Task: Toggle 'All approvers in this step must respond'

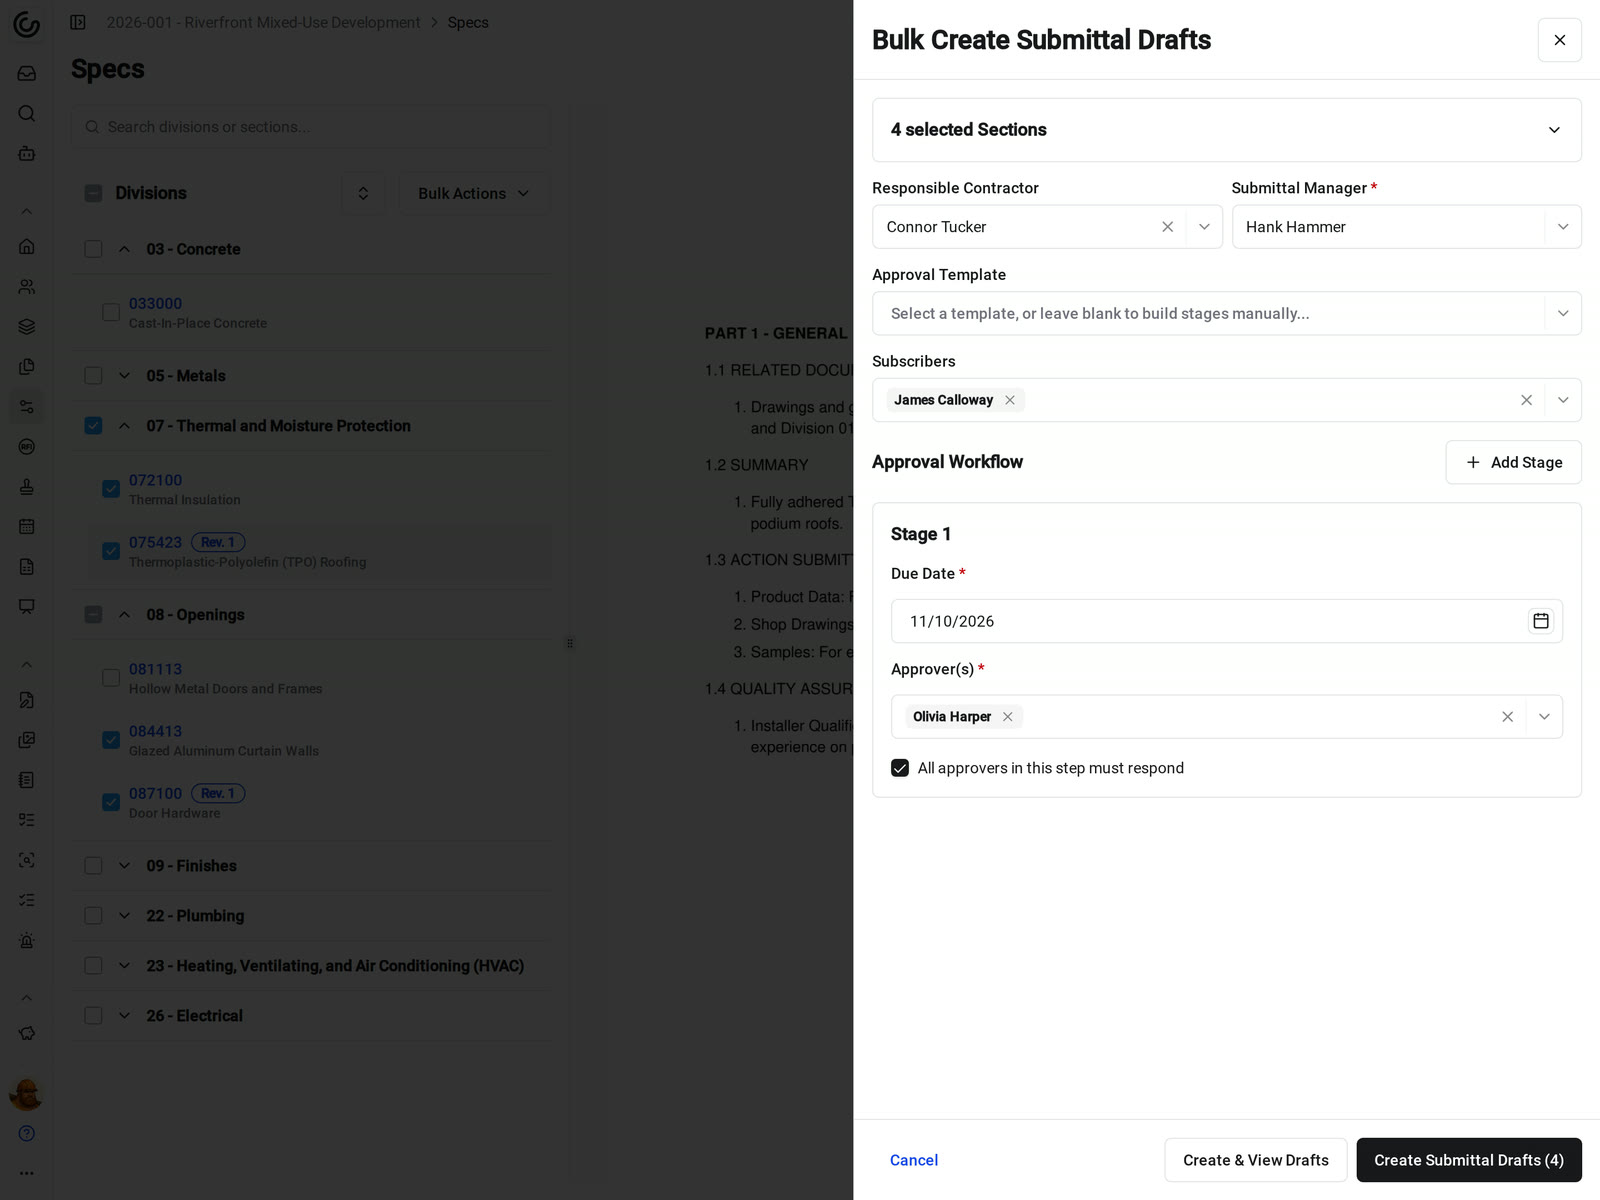Action: [900, 768]
